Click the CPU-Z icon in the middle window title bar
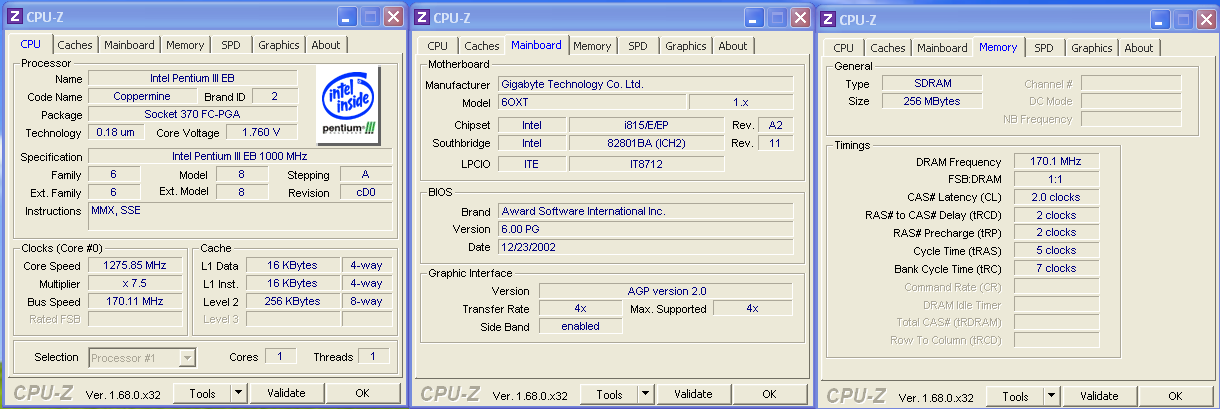 [x=424, y=18]
